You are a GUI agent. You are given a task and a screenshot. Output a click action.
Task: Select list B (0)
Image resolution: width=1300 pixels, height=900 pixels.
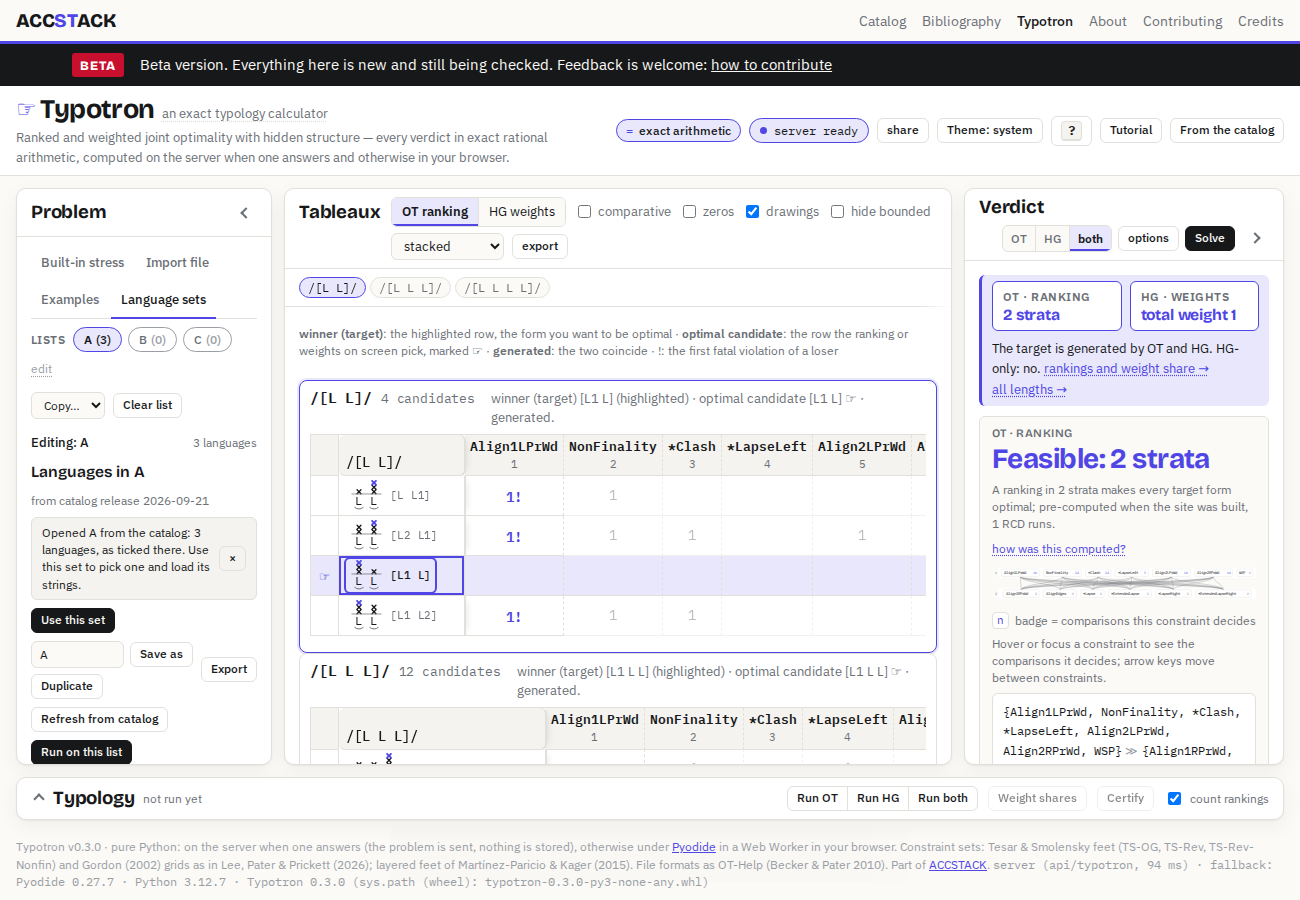click(152, 340)
